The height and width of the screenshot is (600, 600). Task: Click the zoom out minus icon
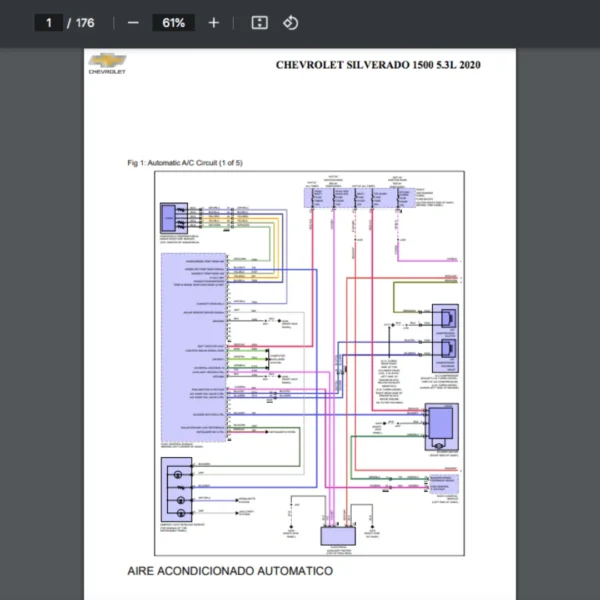coord(133,22)
